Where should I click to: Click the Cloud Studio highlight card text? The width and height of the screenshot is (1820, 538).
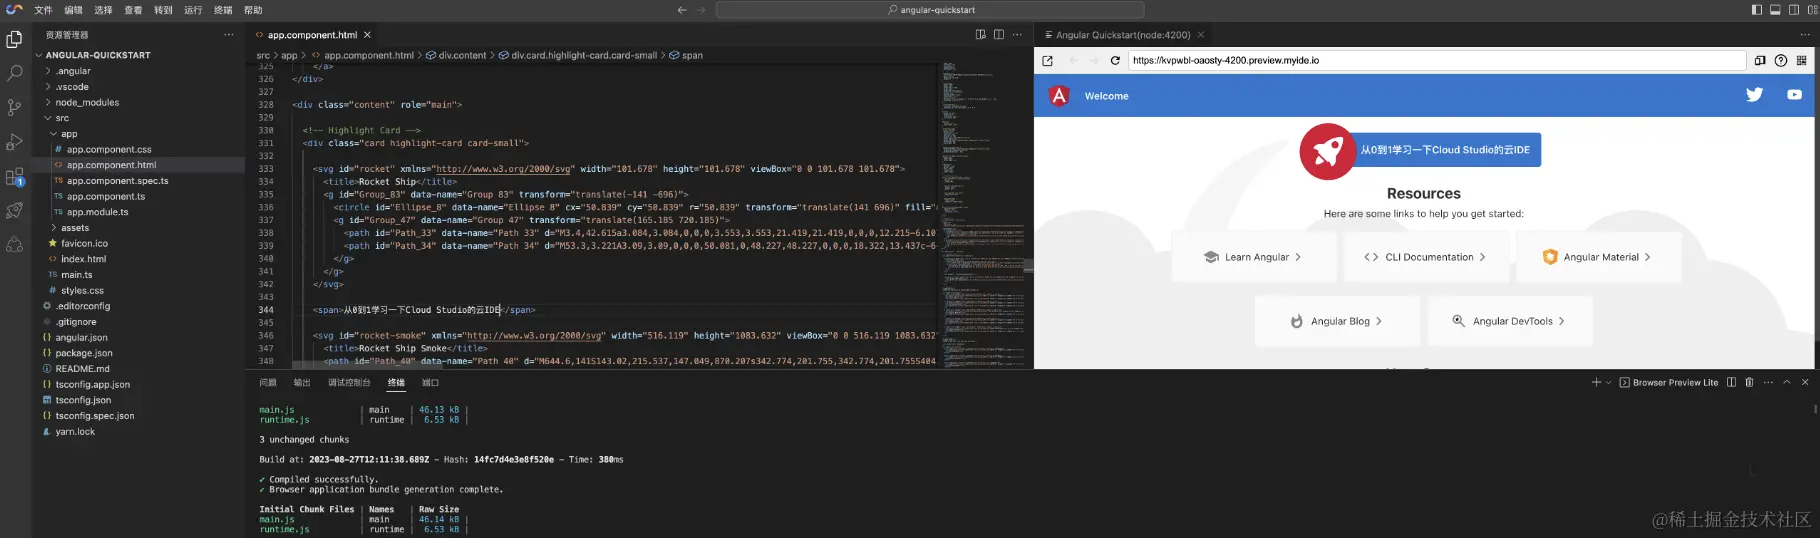coord(1445,150)
